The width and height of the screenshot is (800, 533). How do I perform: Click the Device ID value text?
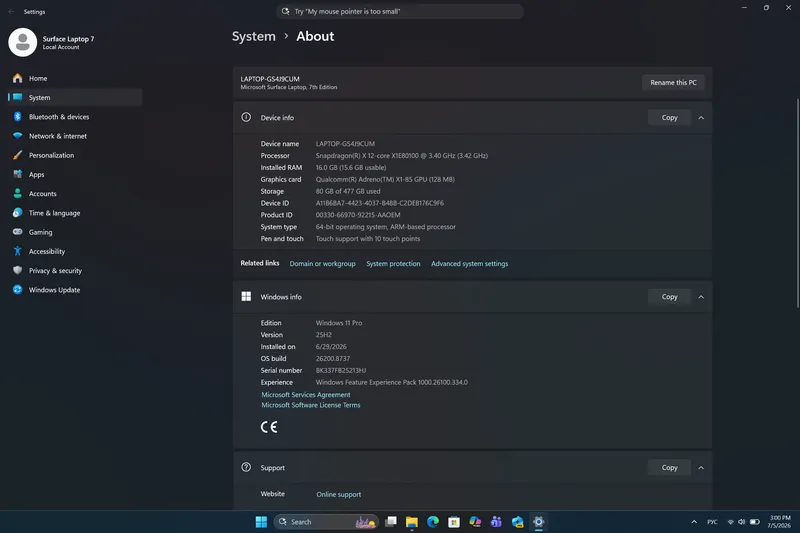380,203
